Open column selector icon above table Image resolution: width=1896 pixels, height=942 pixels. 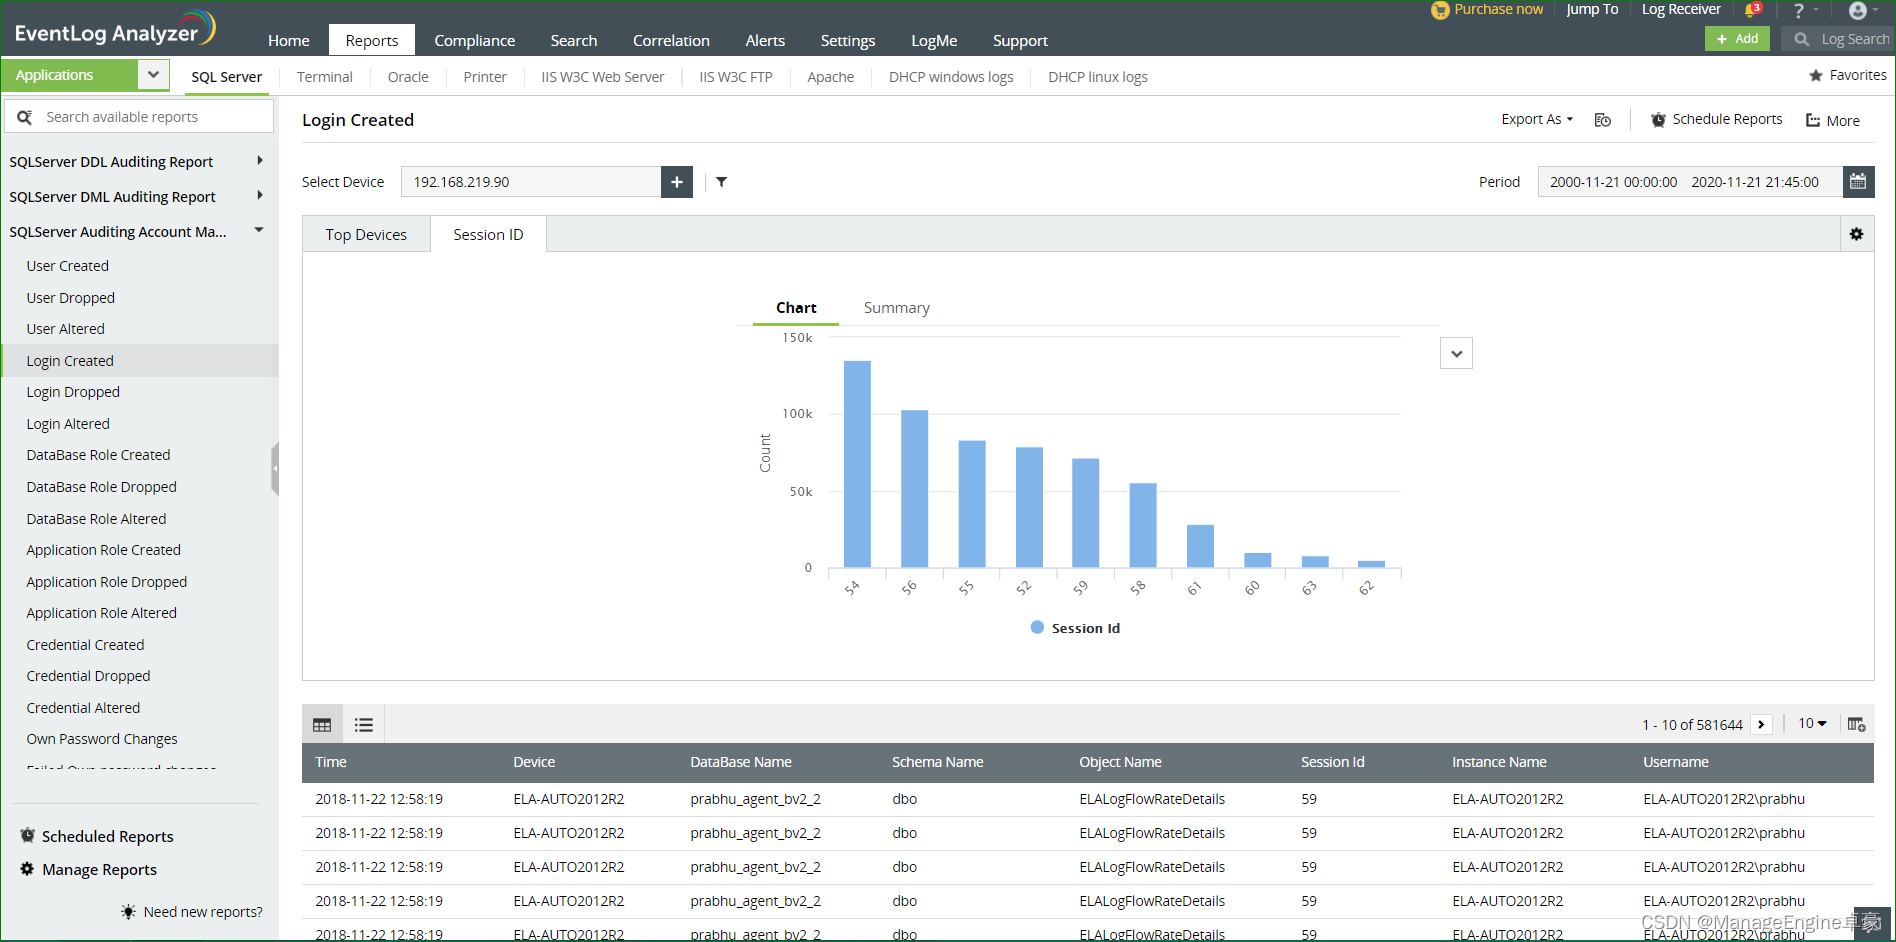(x=1857, y=724)
